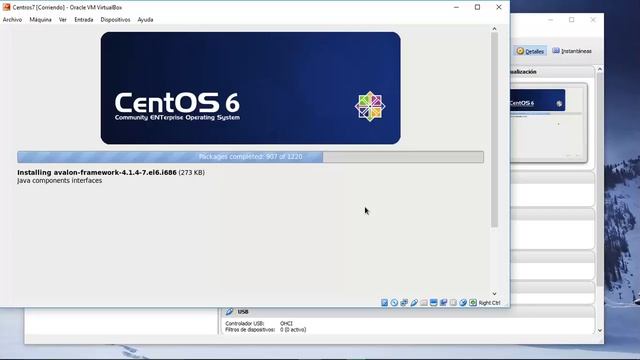
Task: Maximize the background VirtualBox Manager window
Action: tap(571, 20)
